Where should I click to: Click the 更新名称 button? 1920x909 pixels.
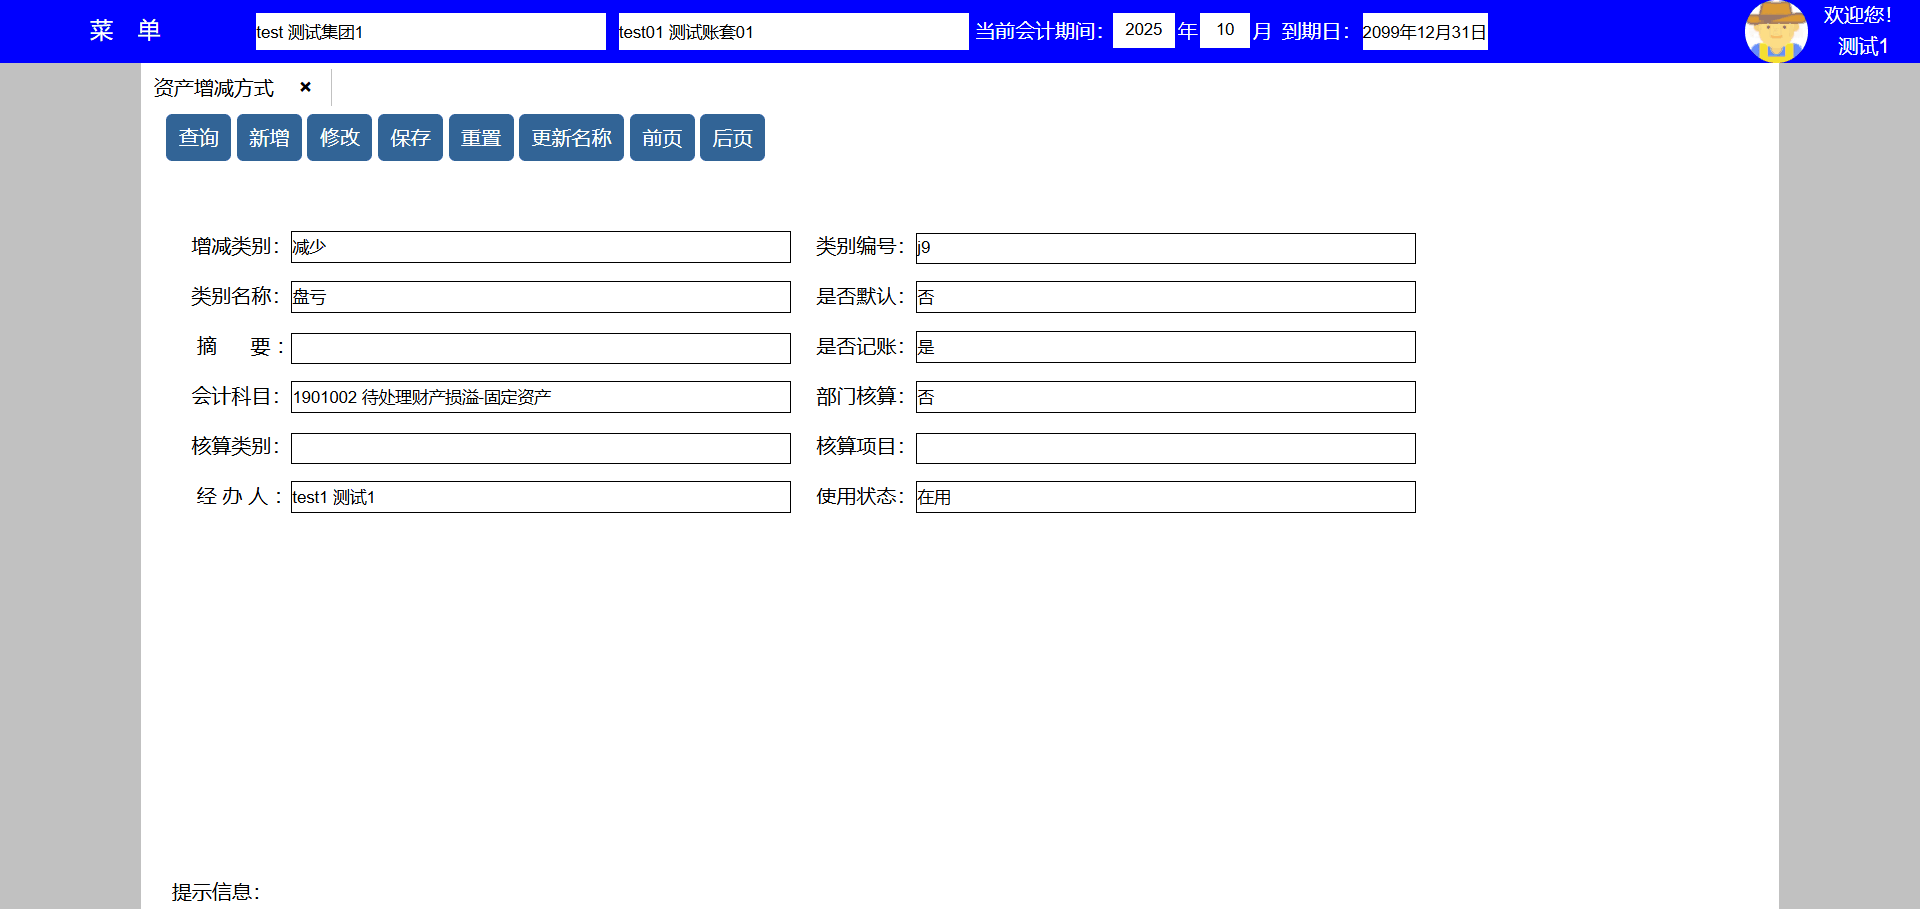(571, 137)
